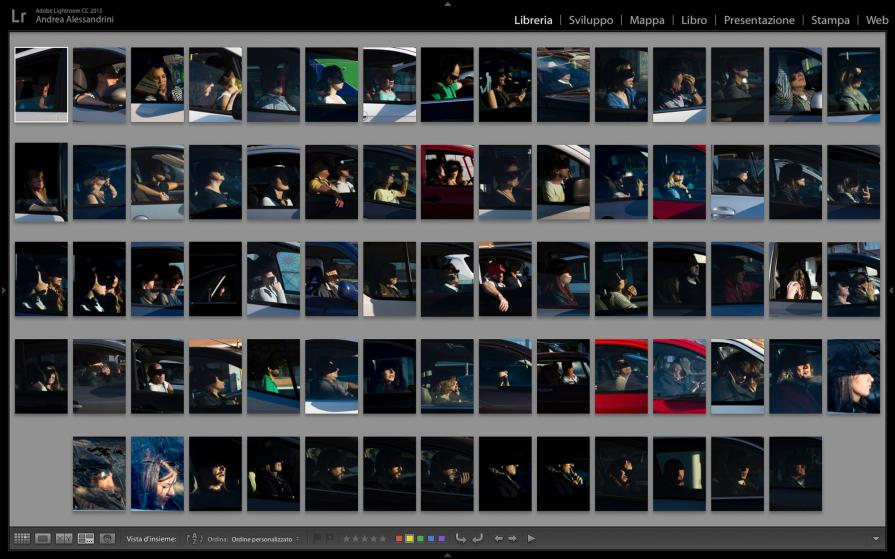This screenshot has width=895, height=559.
Task: Expand the hidden bottom filmstrip panel
Action: click(x=447, y=555)
